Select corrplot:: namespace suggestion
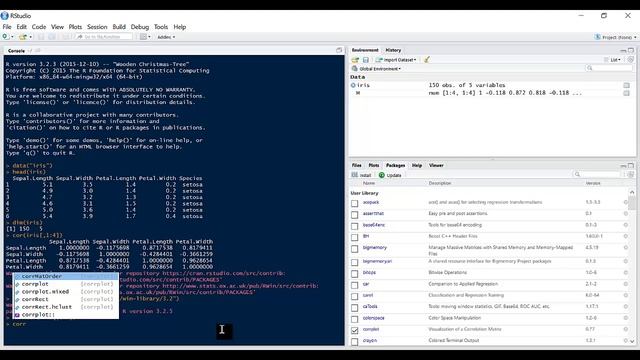 (66, 315)
